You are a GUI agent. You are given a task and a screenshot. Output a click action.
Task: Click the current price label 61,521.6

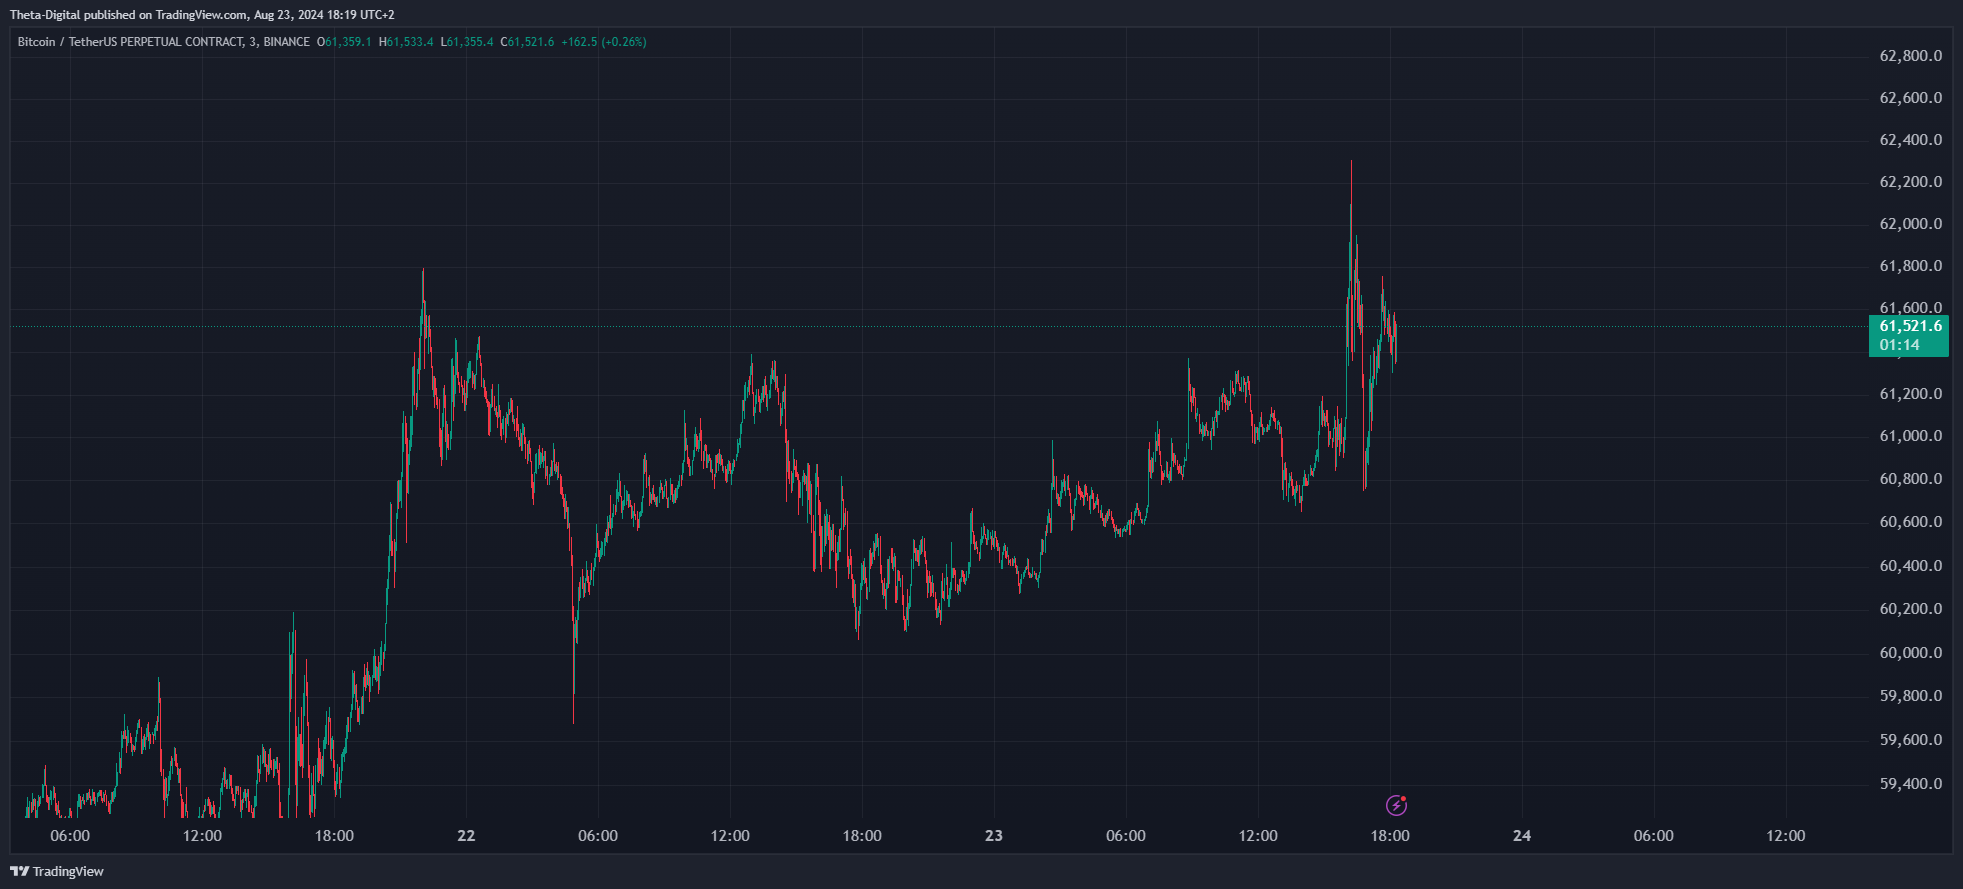point(1910,326)
